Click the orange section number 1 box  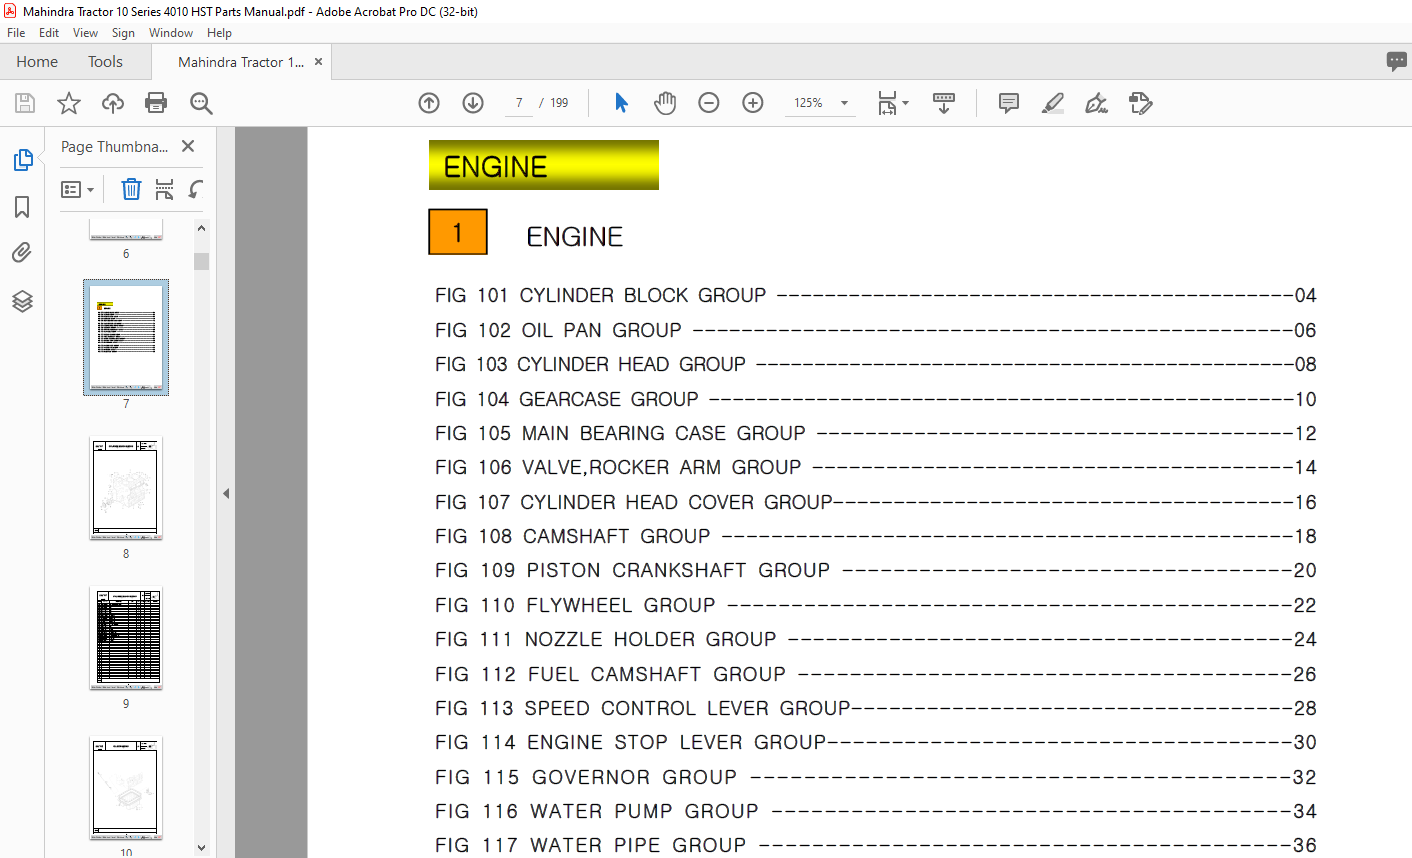(x=458, y=232)
